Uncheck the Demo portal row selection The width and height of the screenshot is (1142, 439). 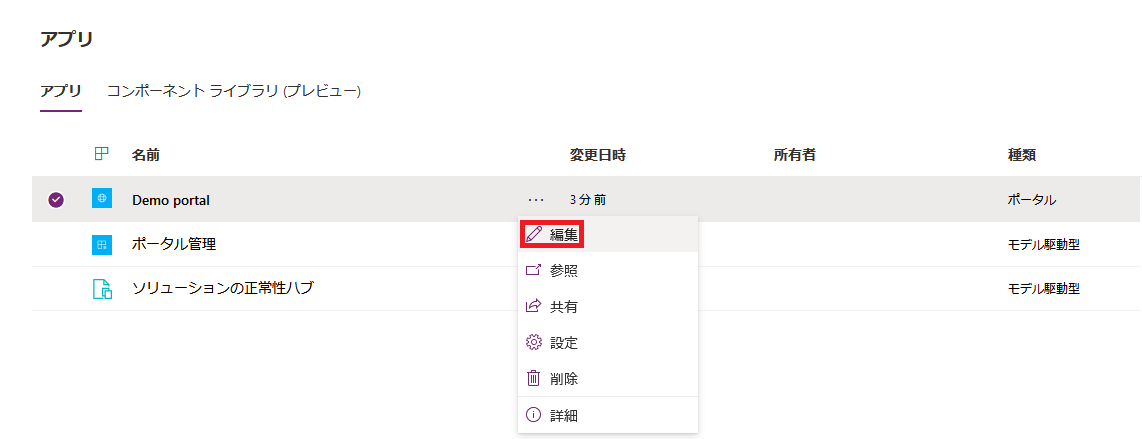(x=56, y=200)
